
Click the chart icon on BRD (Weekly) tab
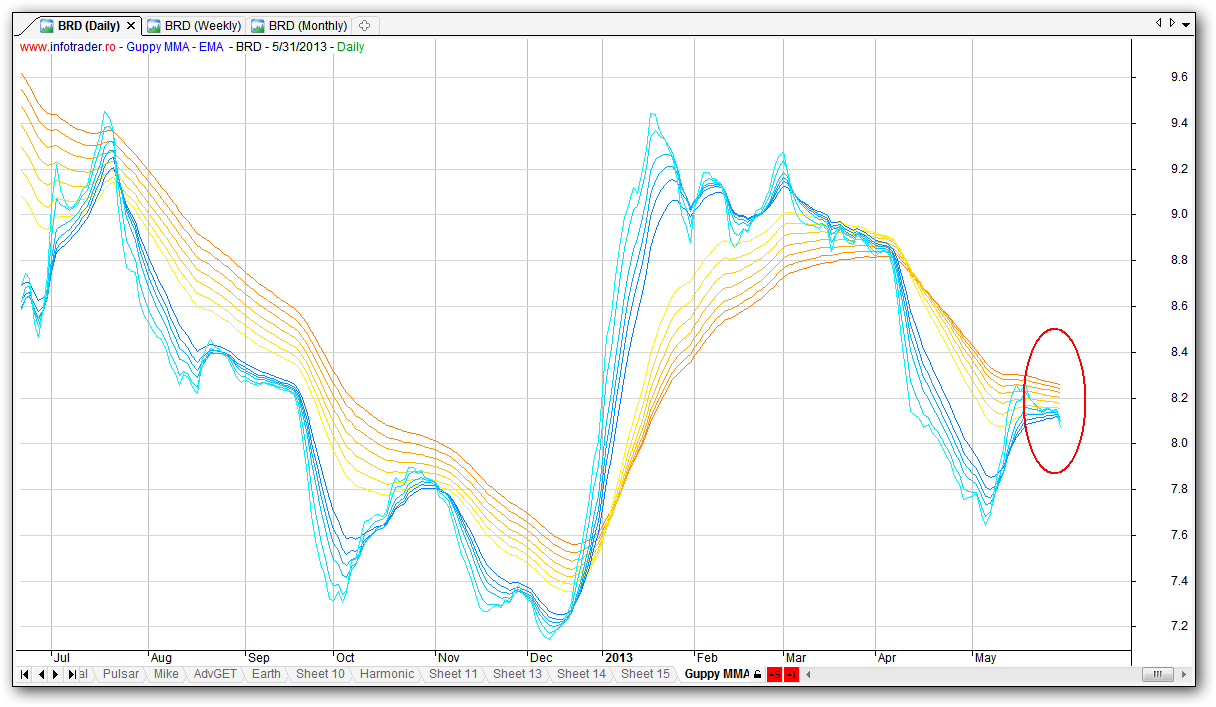pos(154,26)
